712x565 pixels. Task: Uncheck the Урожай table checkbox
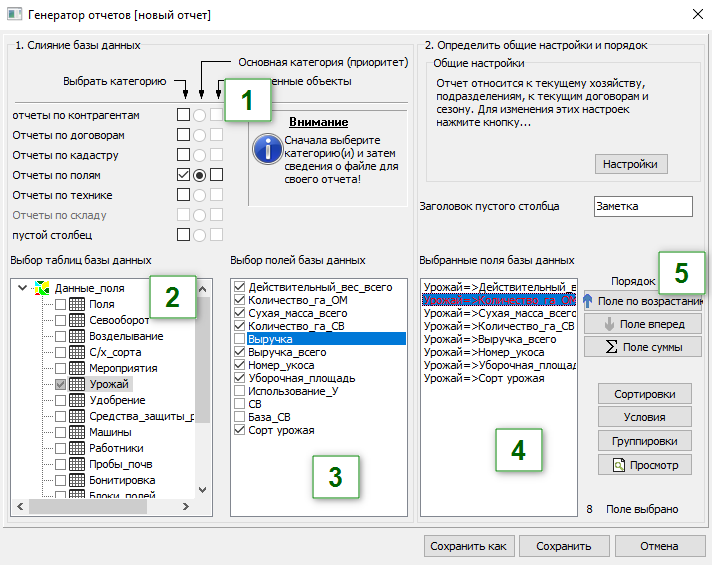60,384
